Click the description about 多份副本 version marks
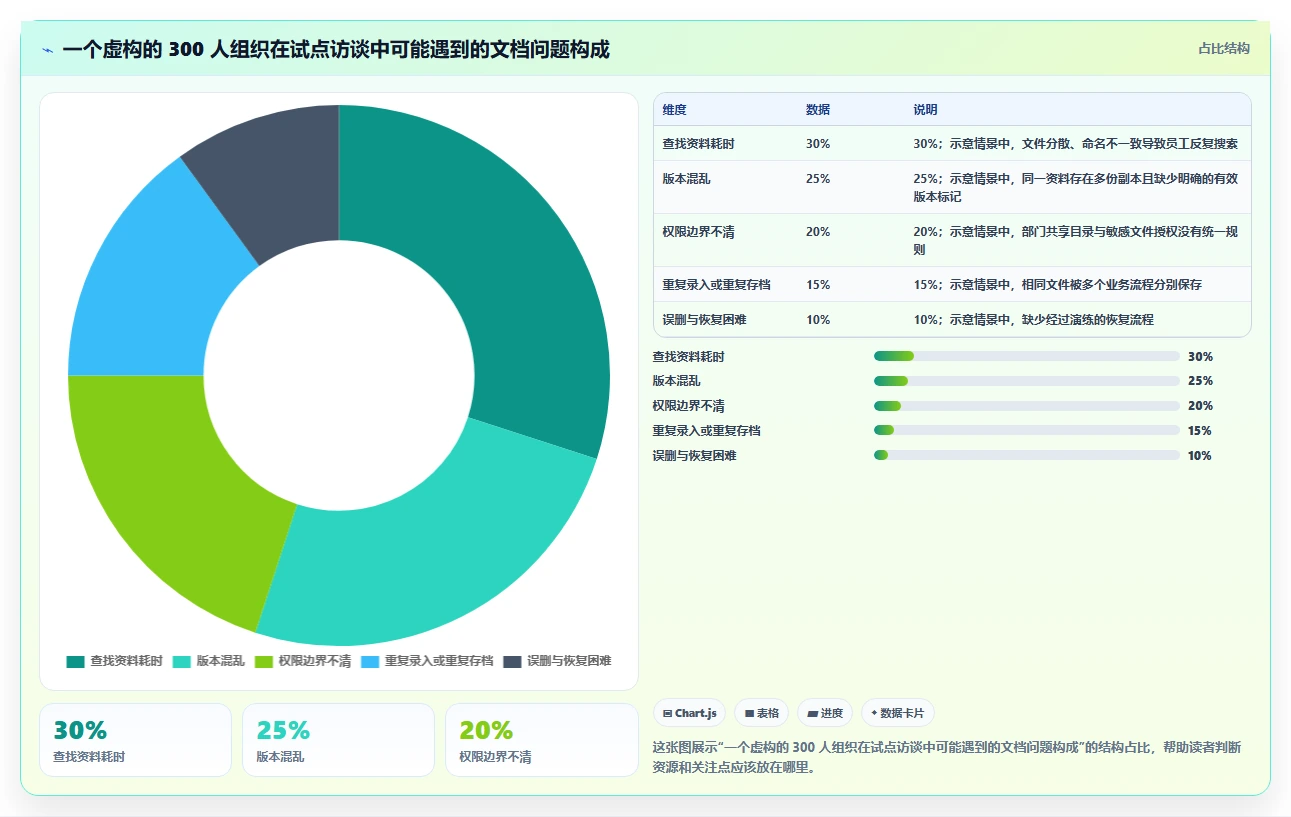The width and height of the screenshot is (1291, 817). pos(1076,188)
